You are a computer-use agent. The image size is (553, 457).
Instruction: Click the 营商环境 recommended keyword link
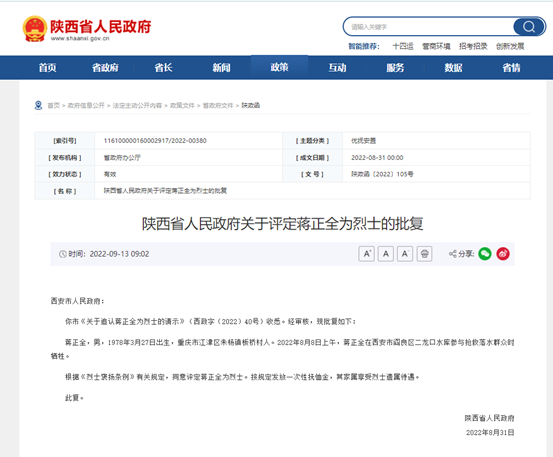tap(436, 46)
